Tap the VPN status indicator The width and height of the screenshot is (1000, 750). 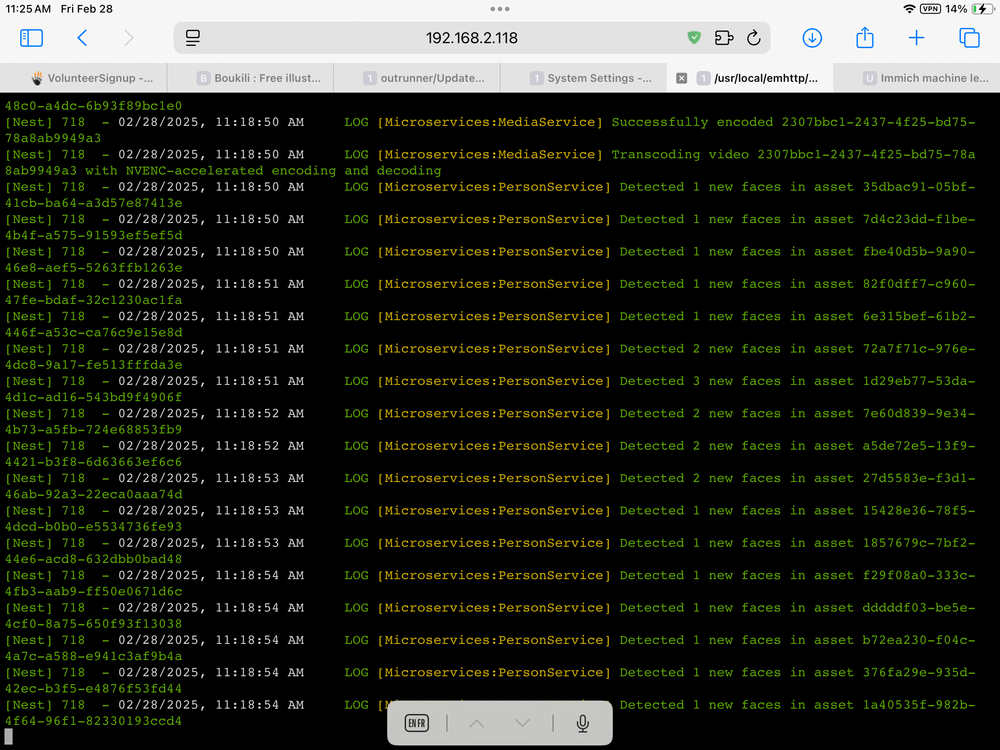tap(930, 9)
